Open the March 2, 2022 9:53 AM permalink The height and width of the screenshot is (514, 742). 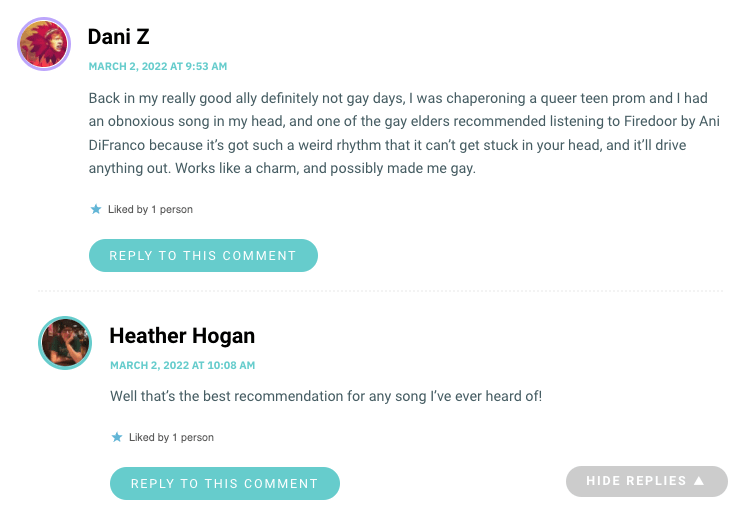click(158, 66)
